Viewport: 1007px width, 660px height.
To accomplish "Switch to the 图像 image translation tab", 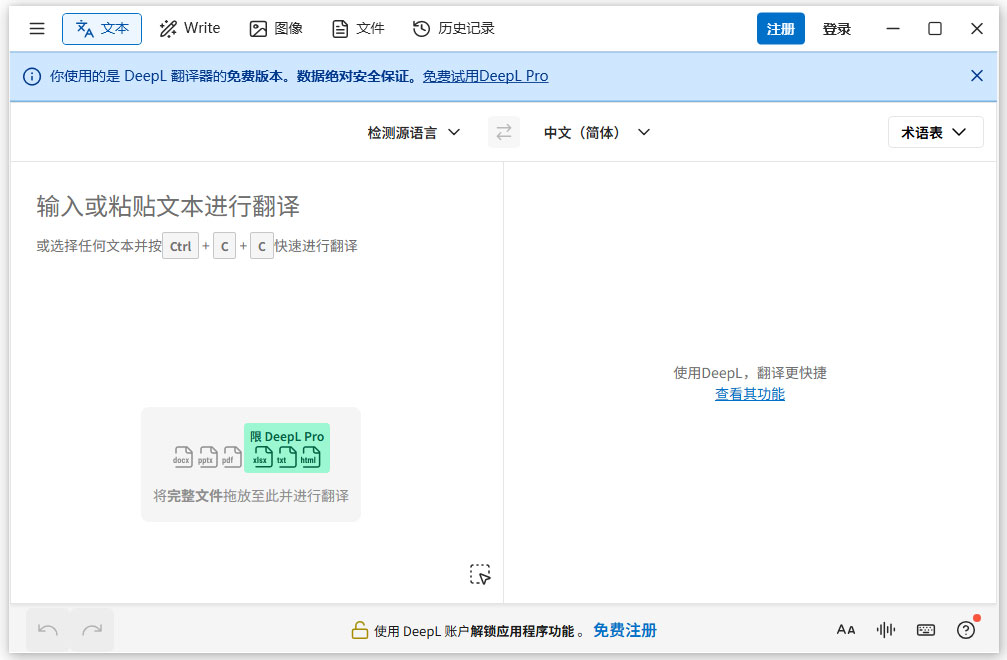I will click(x=276, y=28).
